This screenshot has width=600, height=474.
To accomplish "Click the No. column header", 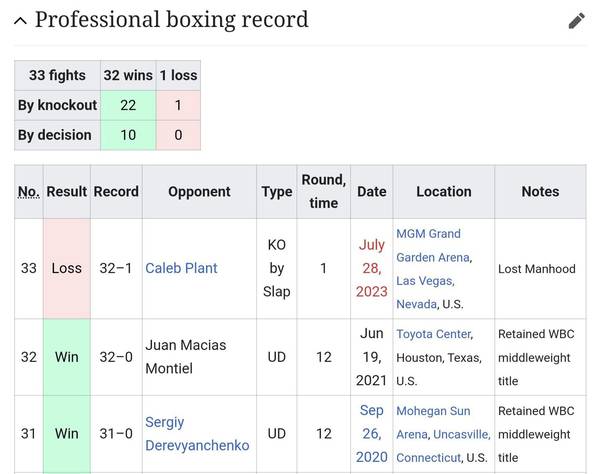I will tap(28, 191).
